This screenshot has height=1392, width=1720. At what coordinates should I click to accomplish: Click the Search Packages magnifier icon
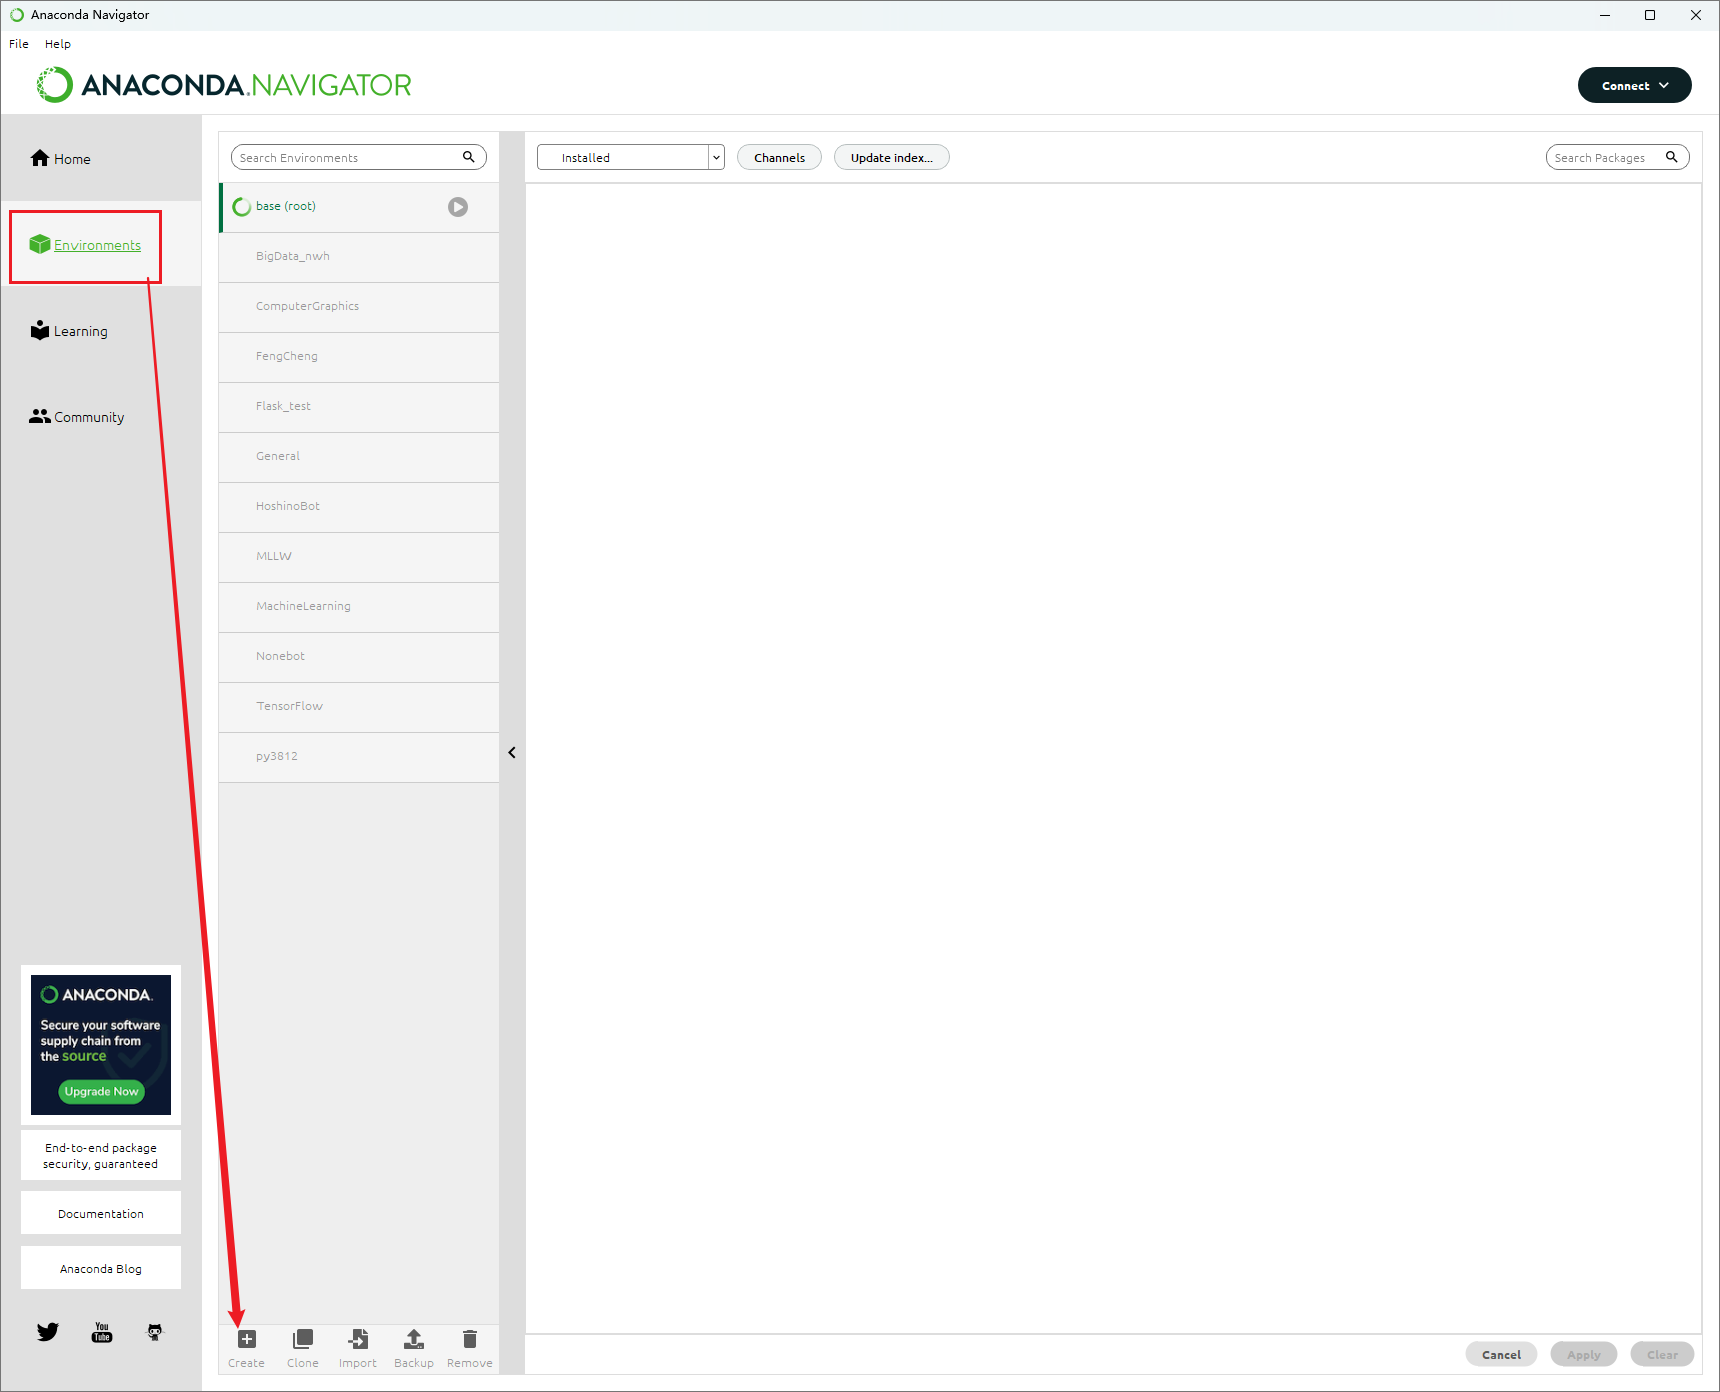pos(1671,157)
